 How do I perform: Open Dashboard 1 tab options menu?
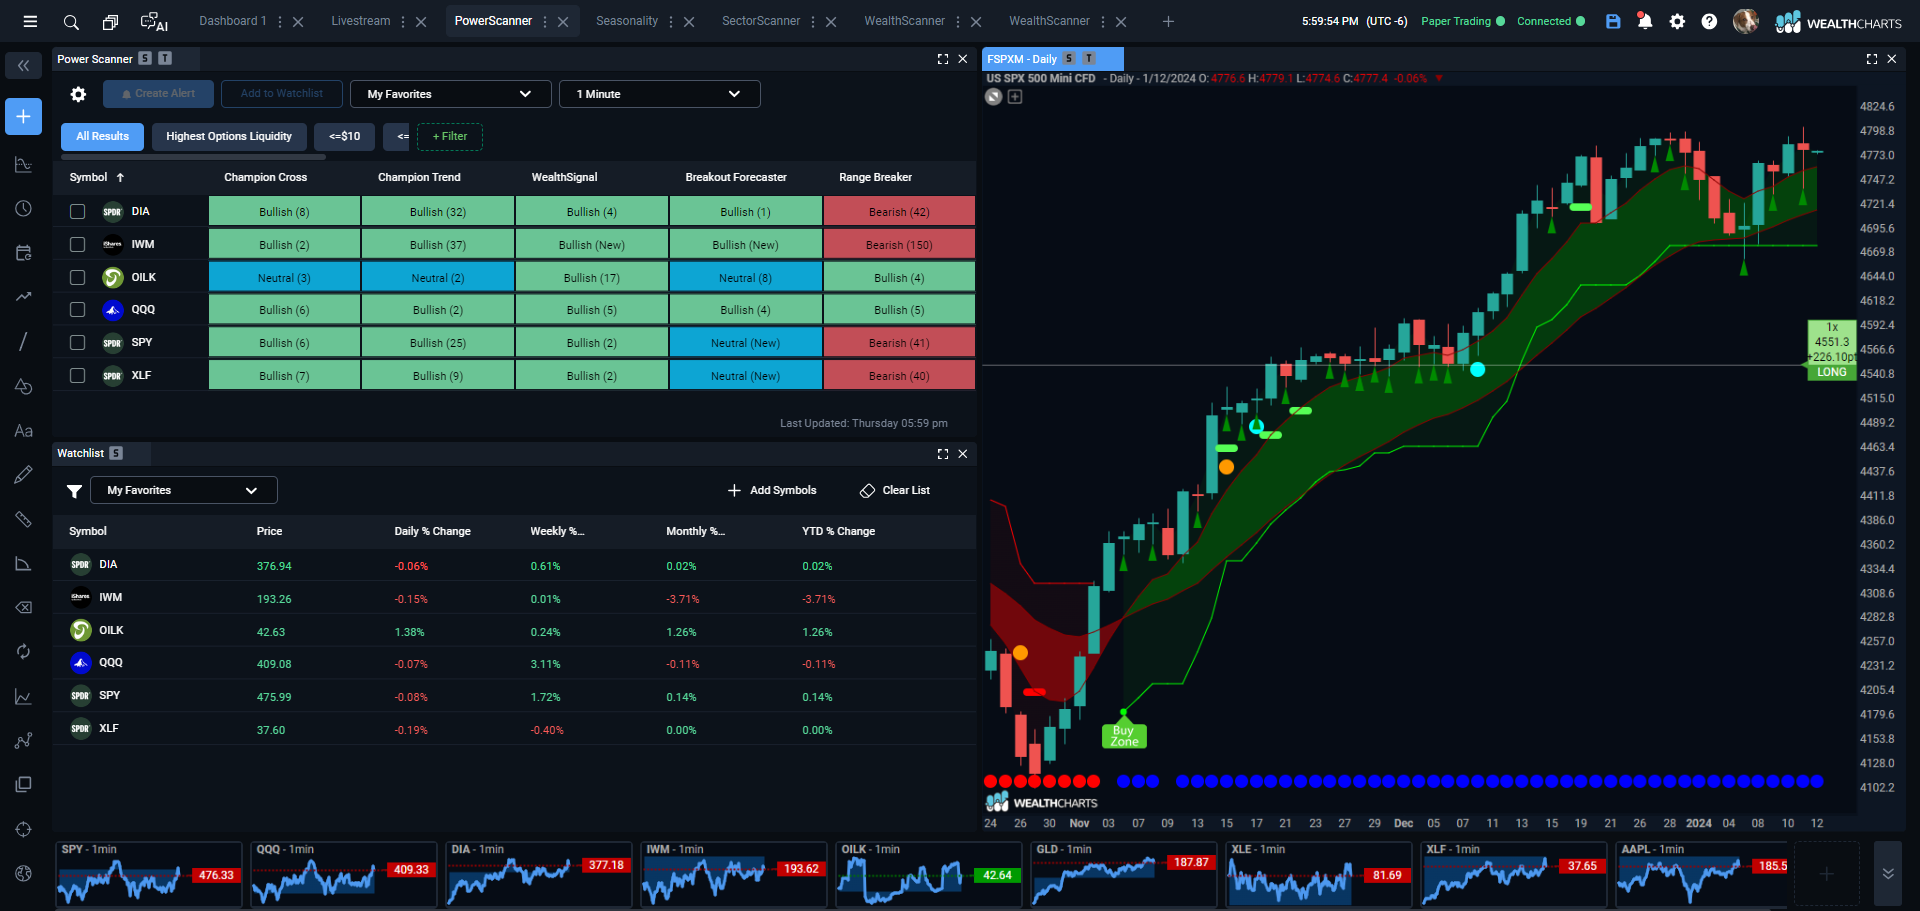[279, 21]
